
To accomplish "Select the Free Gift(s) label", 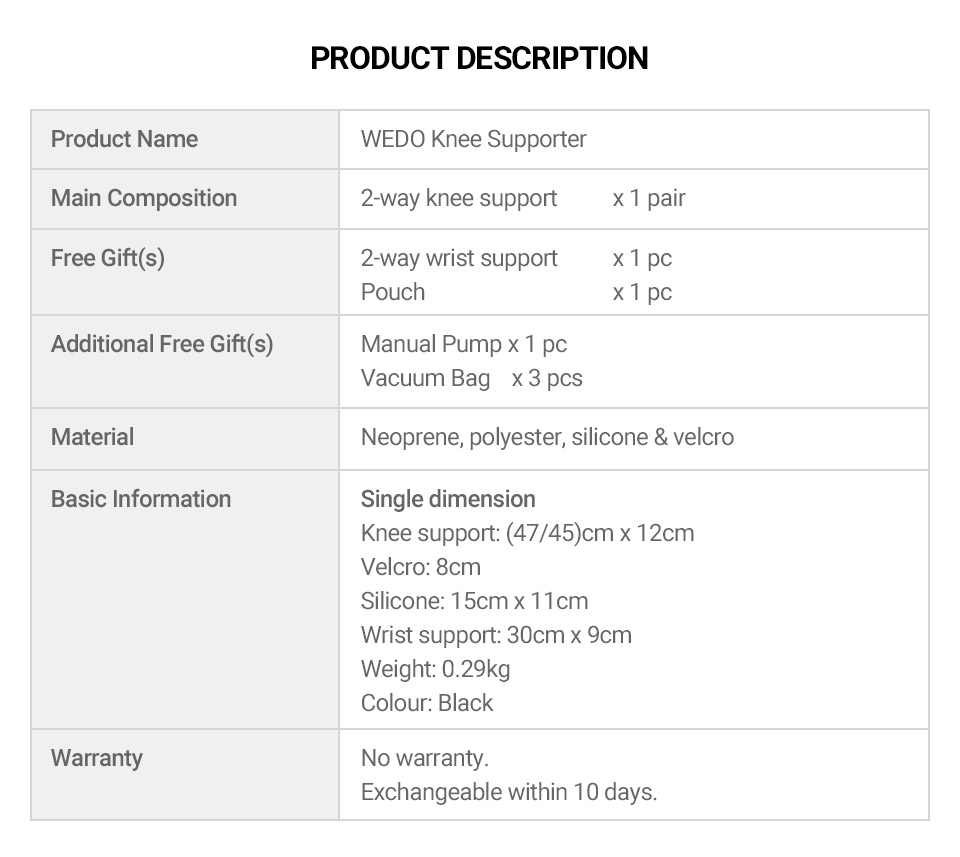I will tap(108, 258).
